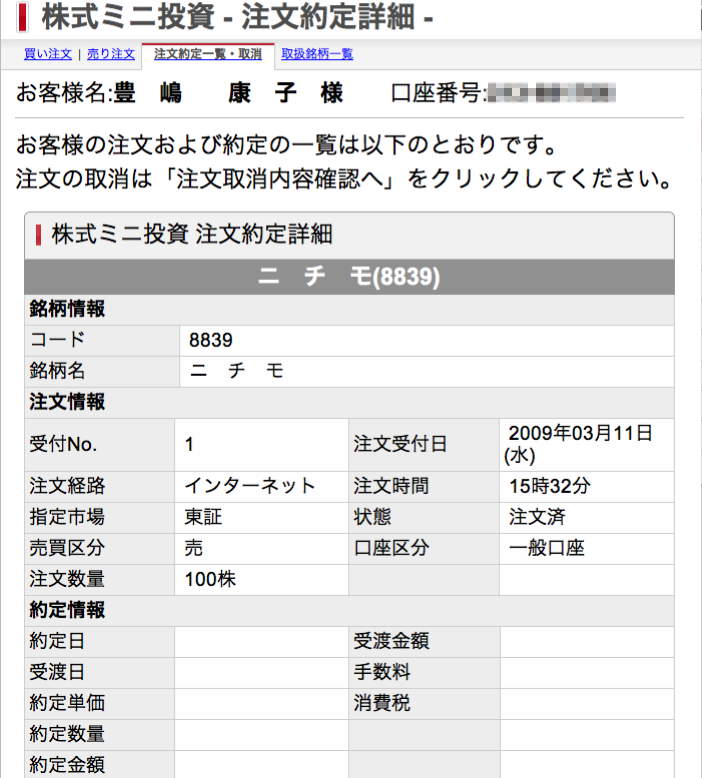Click the 銘柄情報 section heading

pyautogui.click(x=67, y=309)
